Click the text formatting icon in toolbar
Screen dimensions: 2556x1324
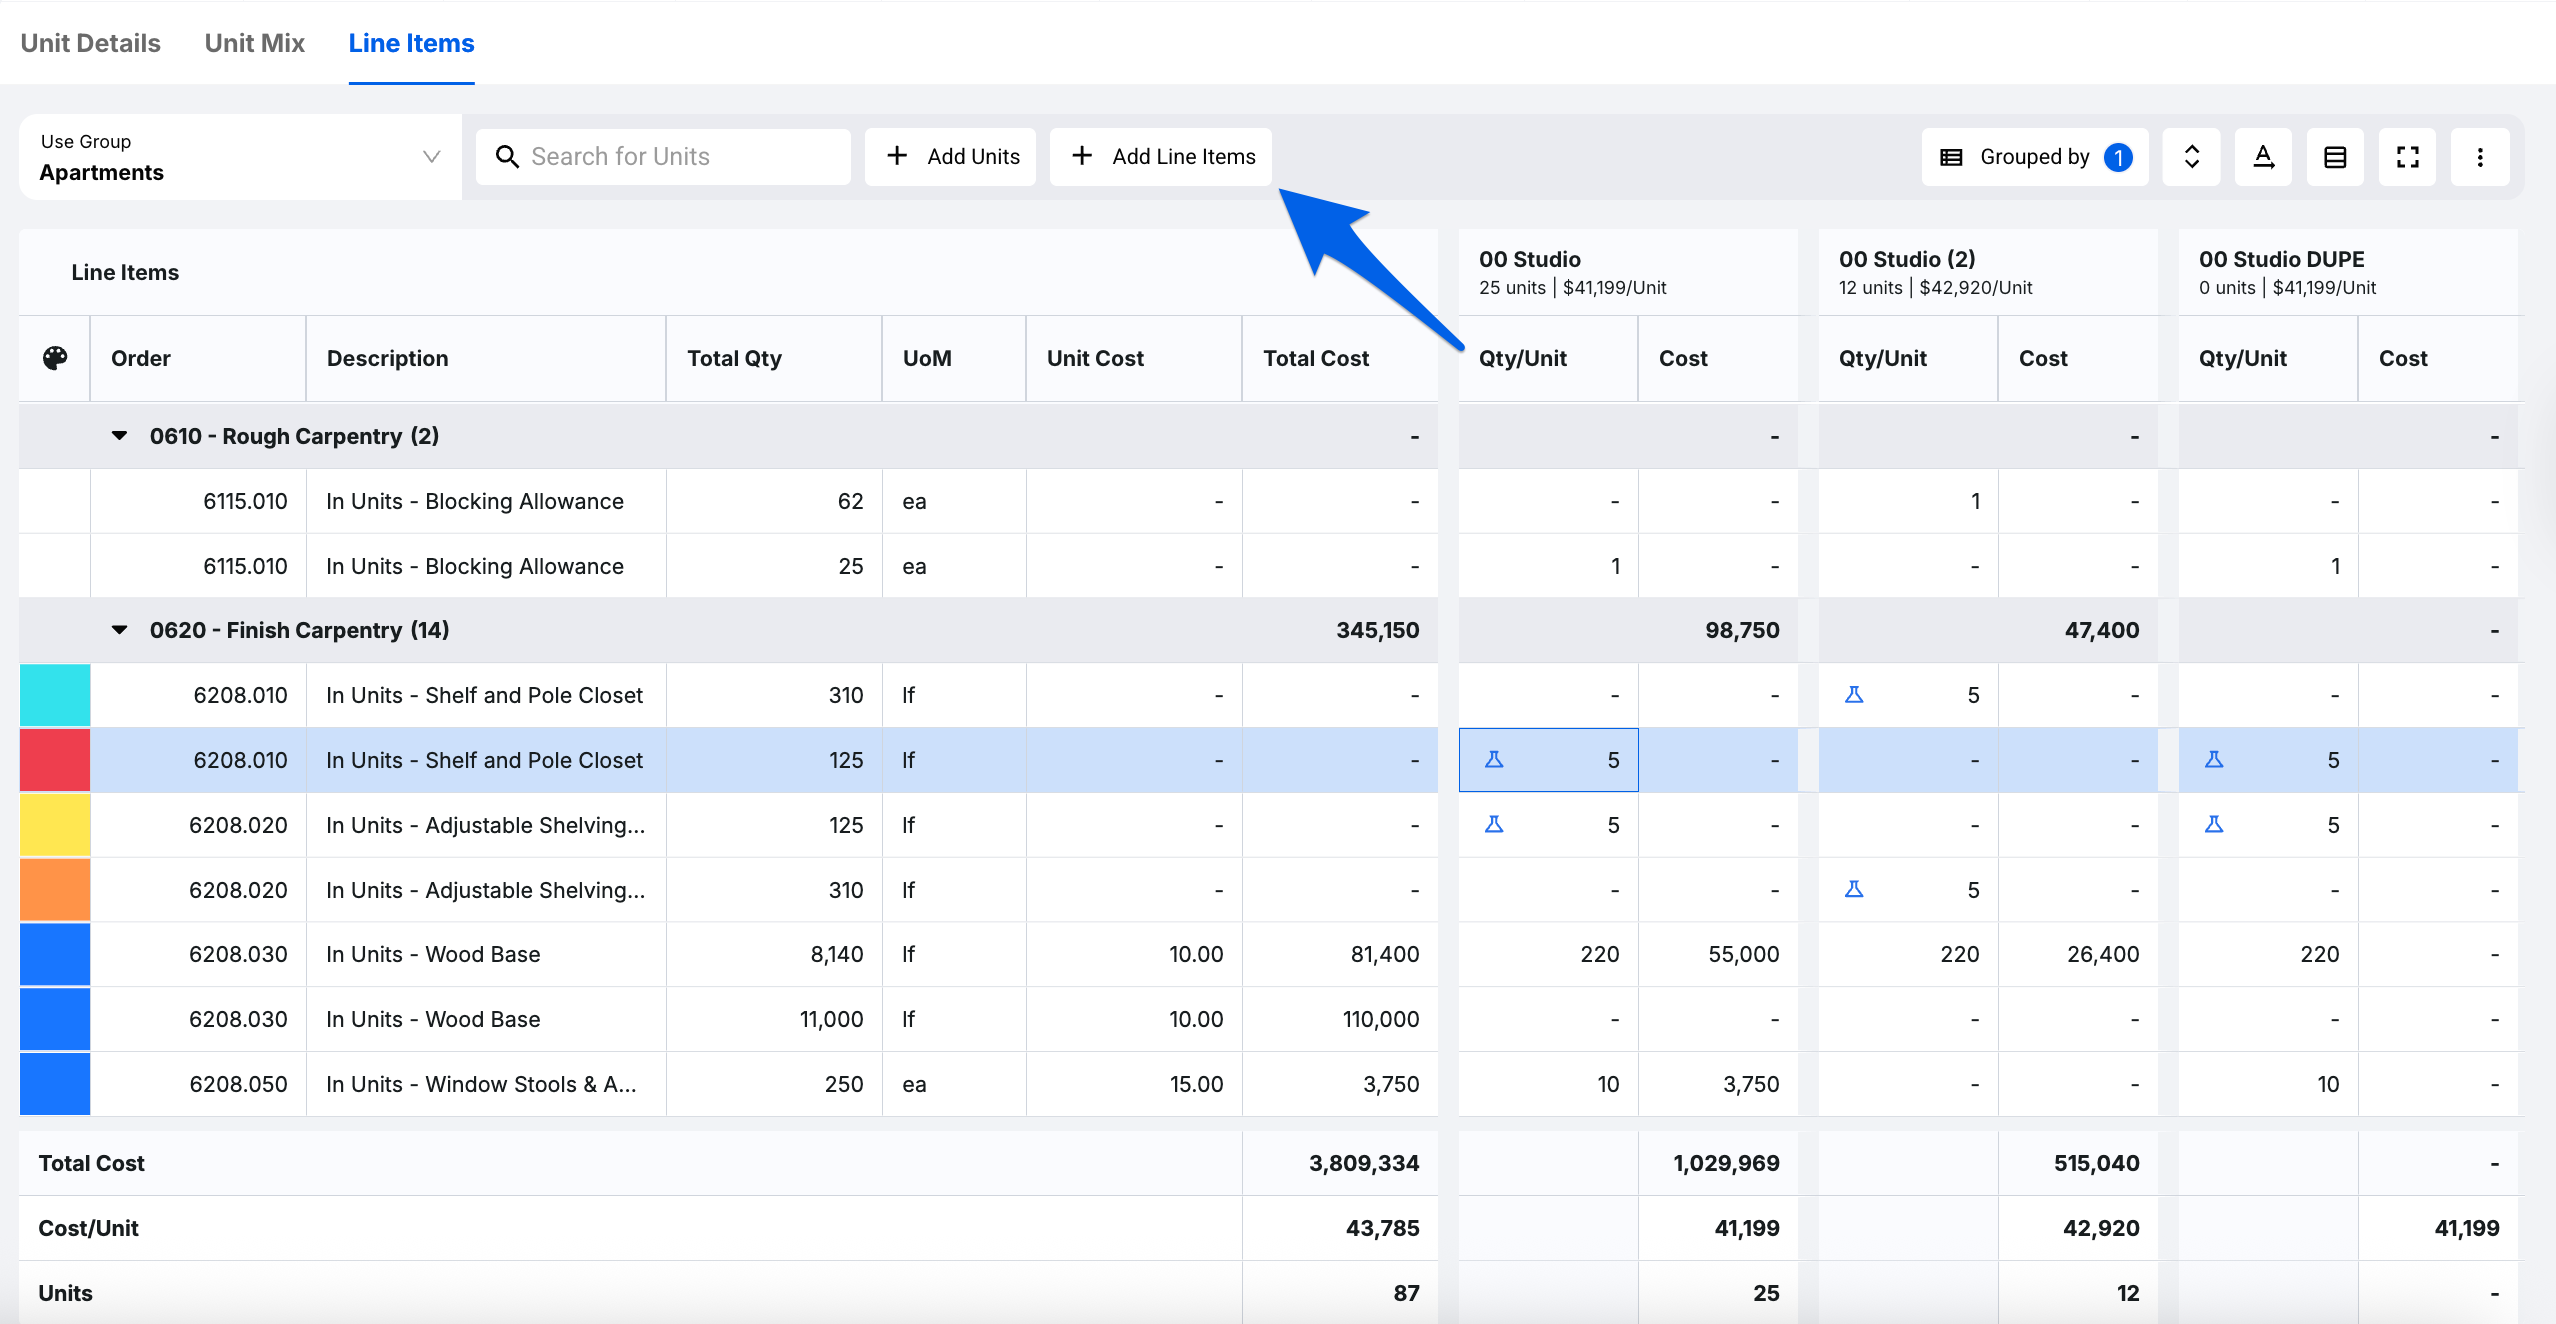[x=2263, y=157]
